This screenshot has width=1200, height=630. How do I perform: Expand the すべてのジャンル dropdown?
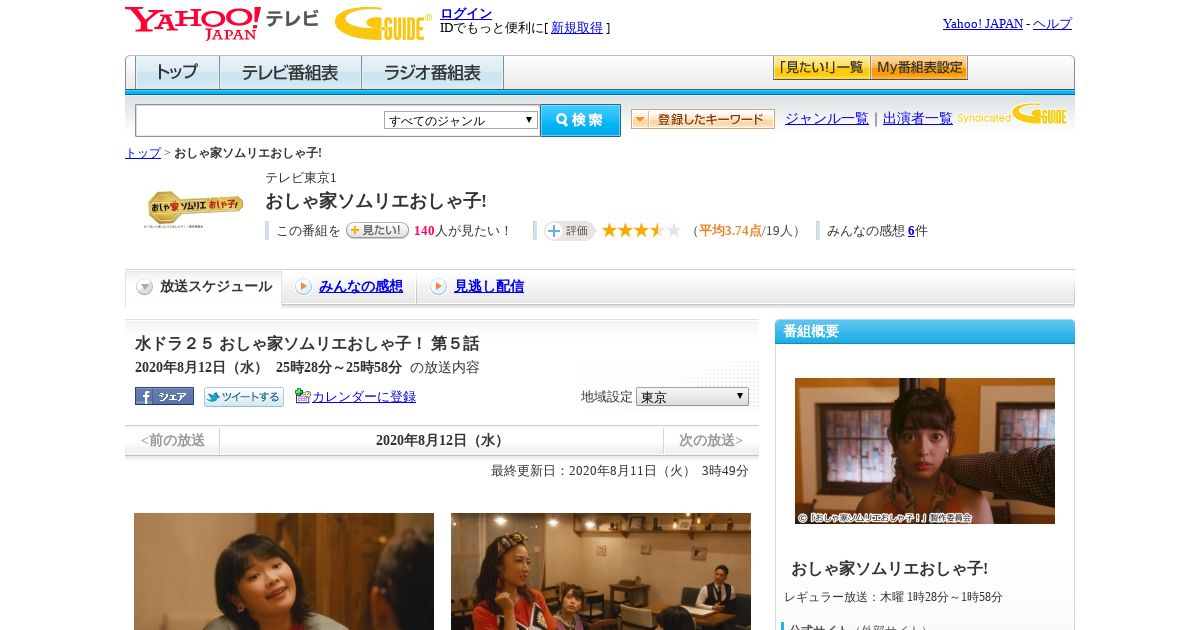click(x=461, y=120)
